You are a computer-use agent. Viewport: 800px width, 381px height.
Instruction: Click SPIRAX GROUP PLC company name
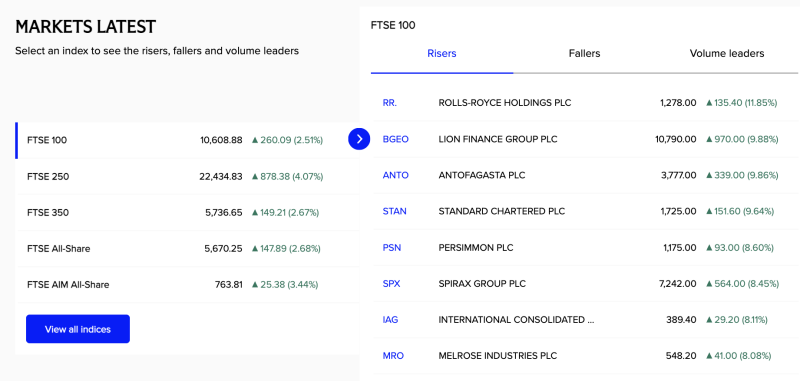[482, 284]
